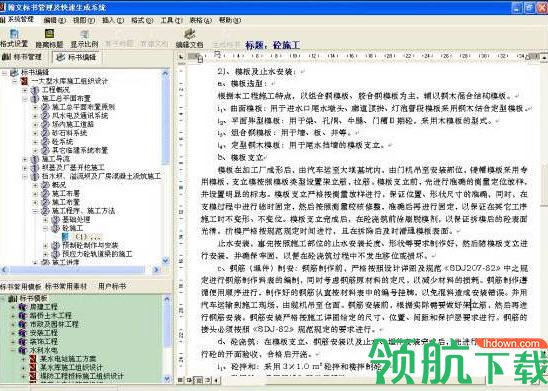Expand the 施工导流 tree node
This screenshot has width=548, height=391.
pos(25,159)
